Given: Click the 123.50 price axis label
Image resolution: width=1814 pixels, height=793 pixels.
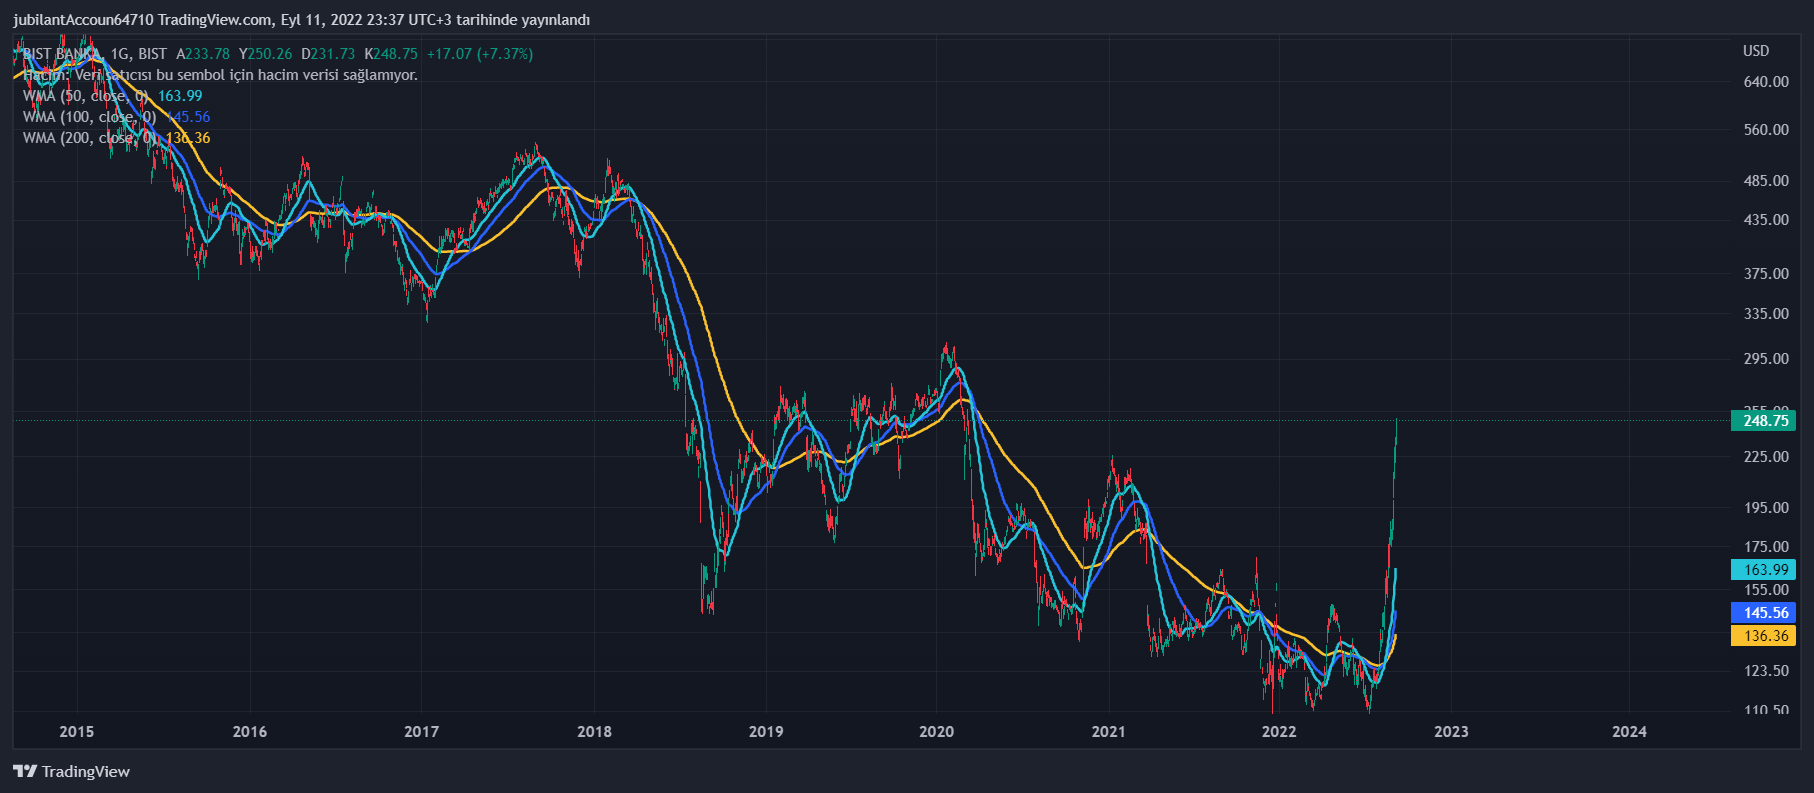Looking at the screenshot, I should click(1766, 671).
